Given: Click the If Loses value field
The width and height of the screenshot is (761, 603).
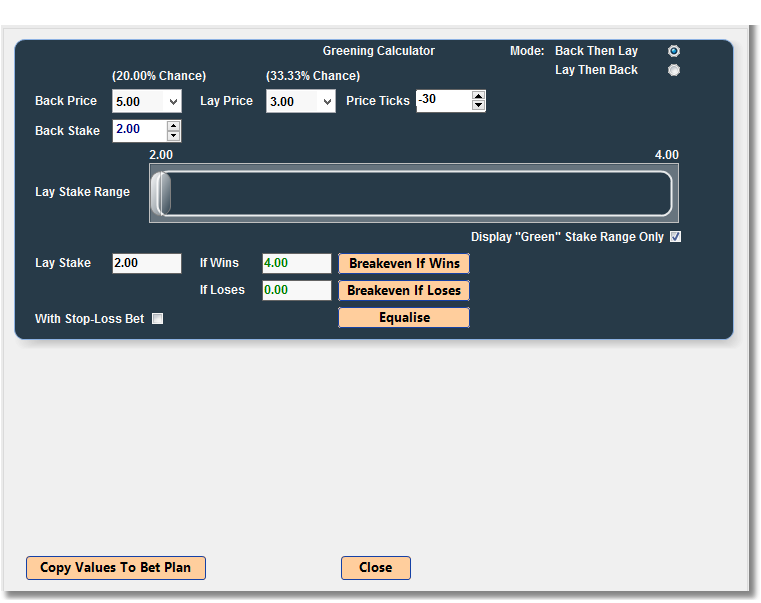Looking at the screenshot, I should 296,291.
